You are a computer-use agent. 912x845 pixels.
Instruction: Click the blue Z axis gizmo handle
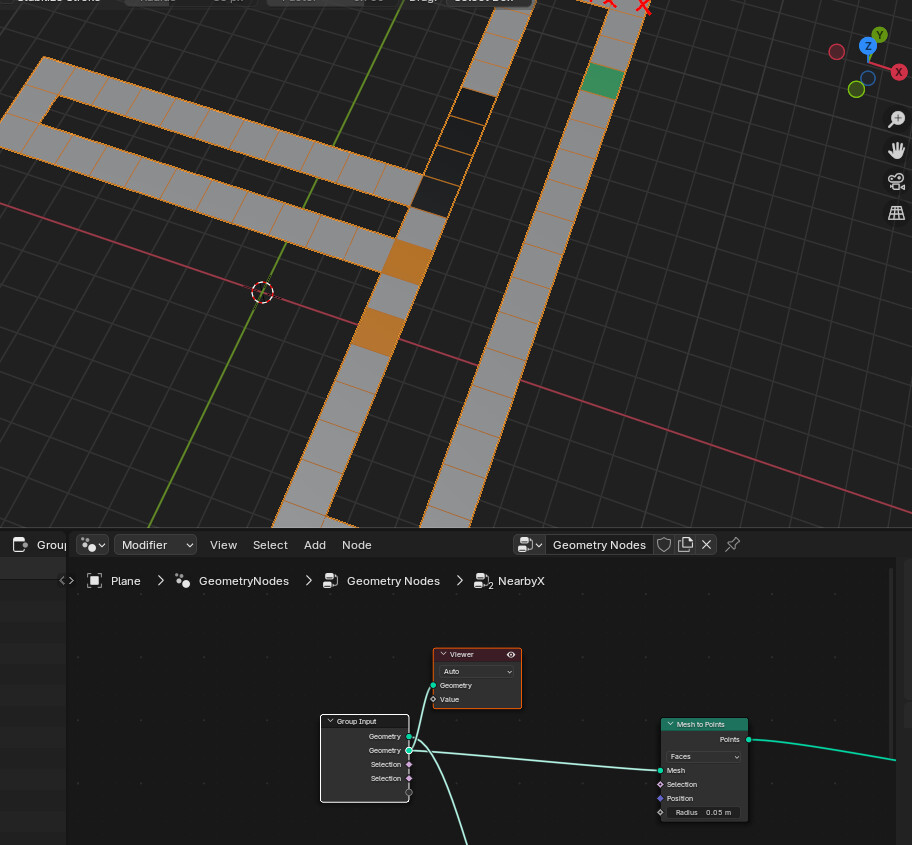(x=868, y=46)
